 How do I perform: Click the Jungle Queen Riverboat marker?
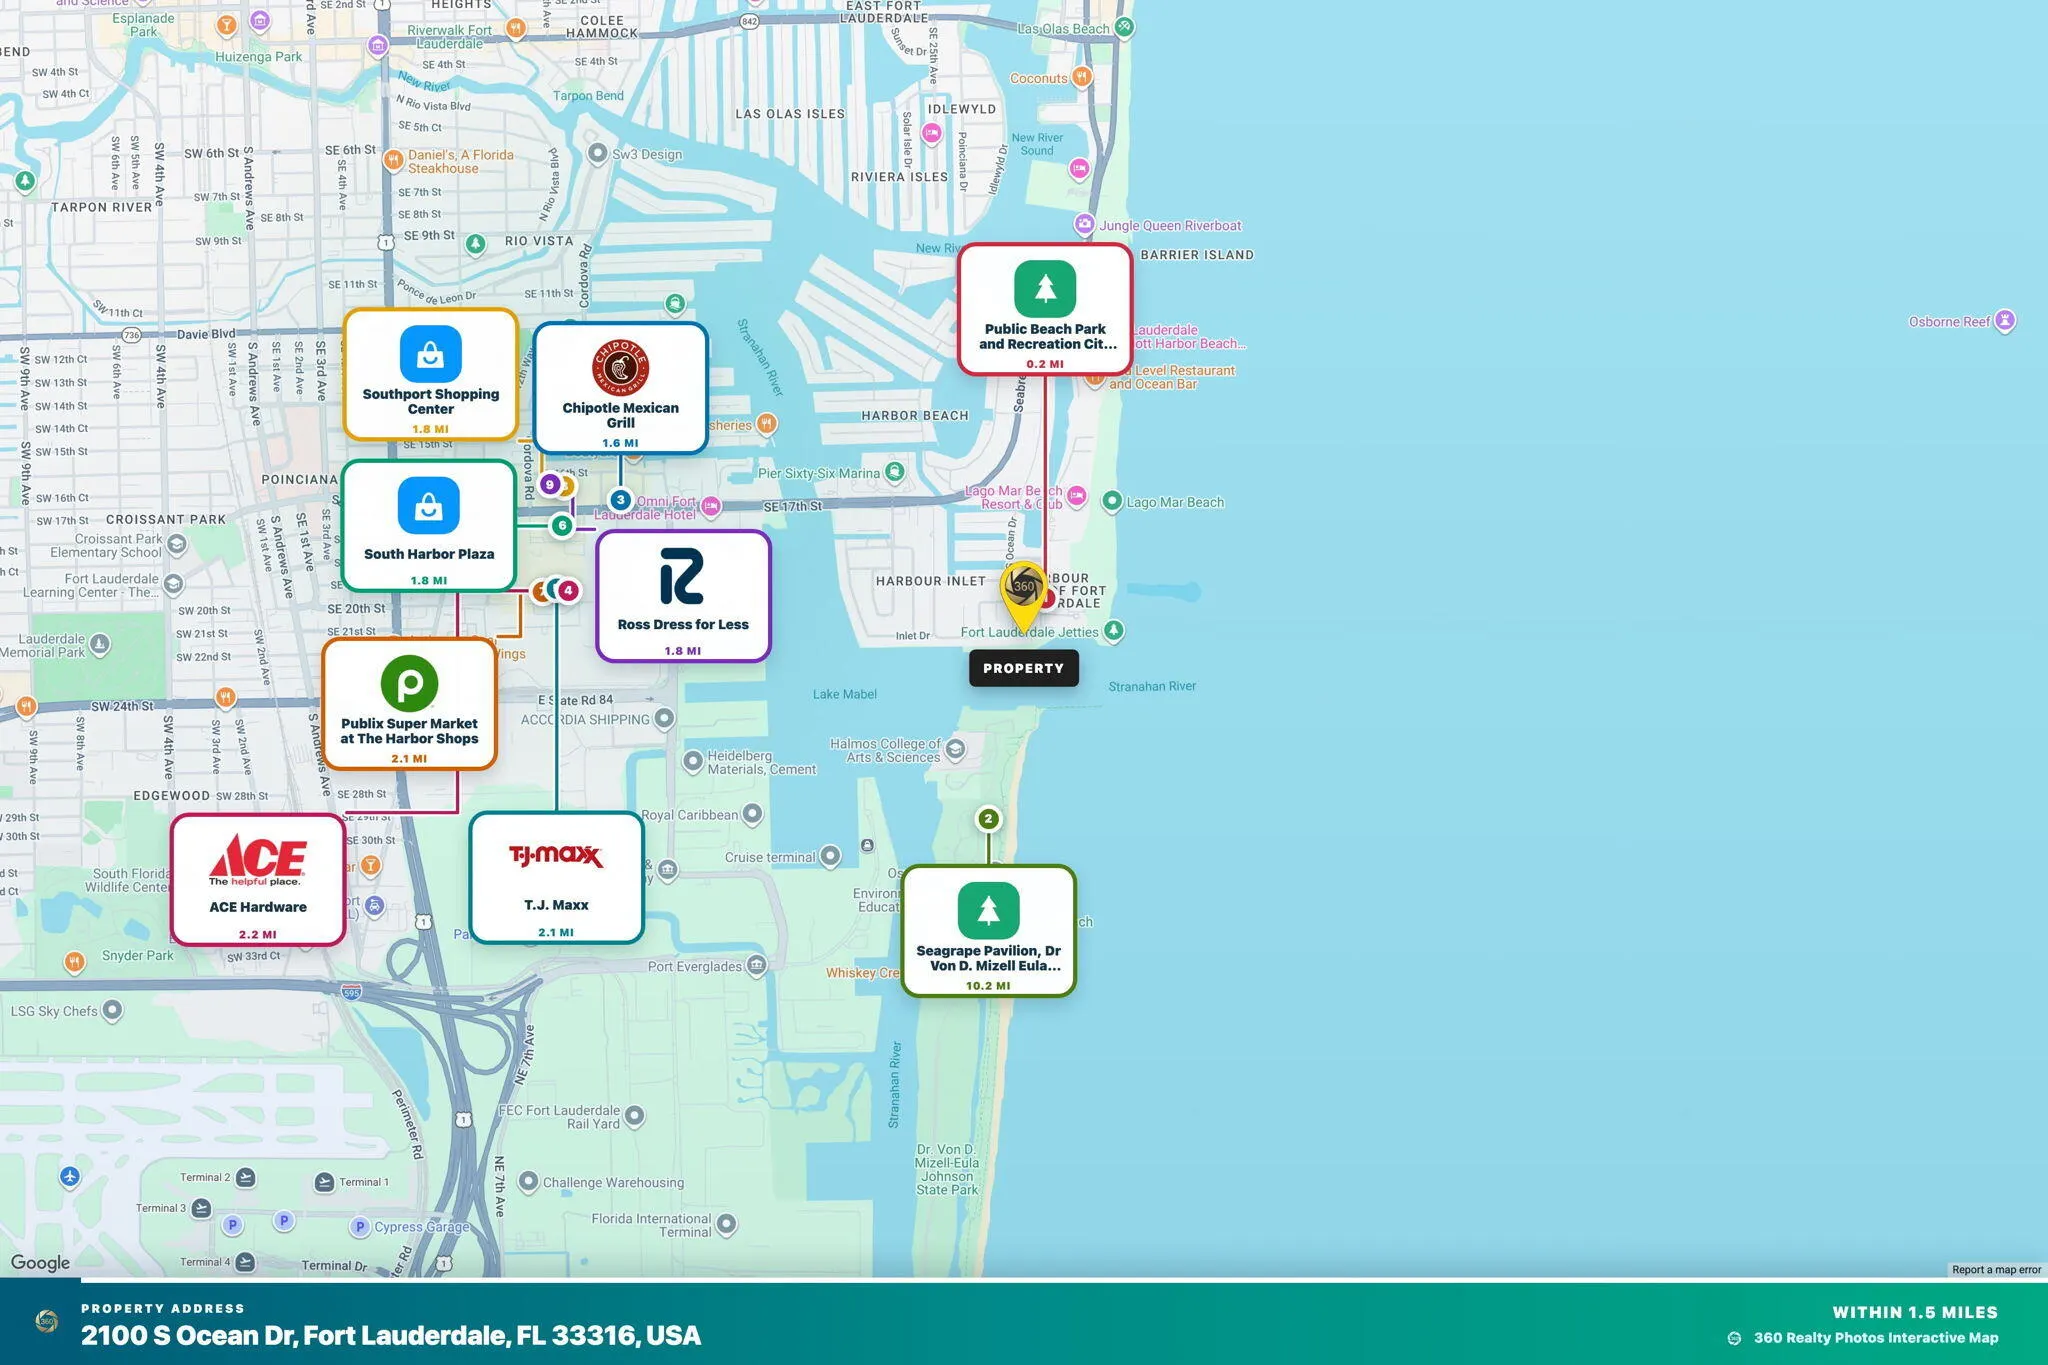pos(1084,224)
